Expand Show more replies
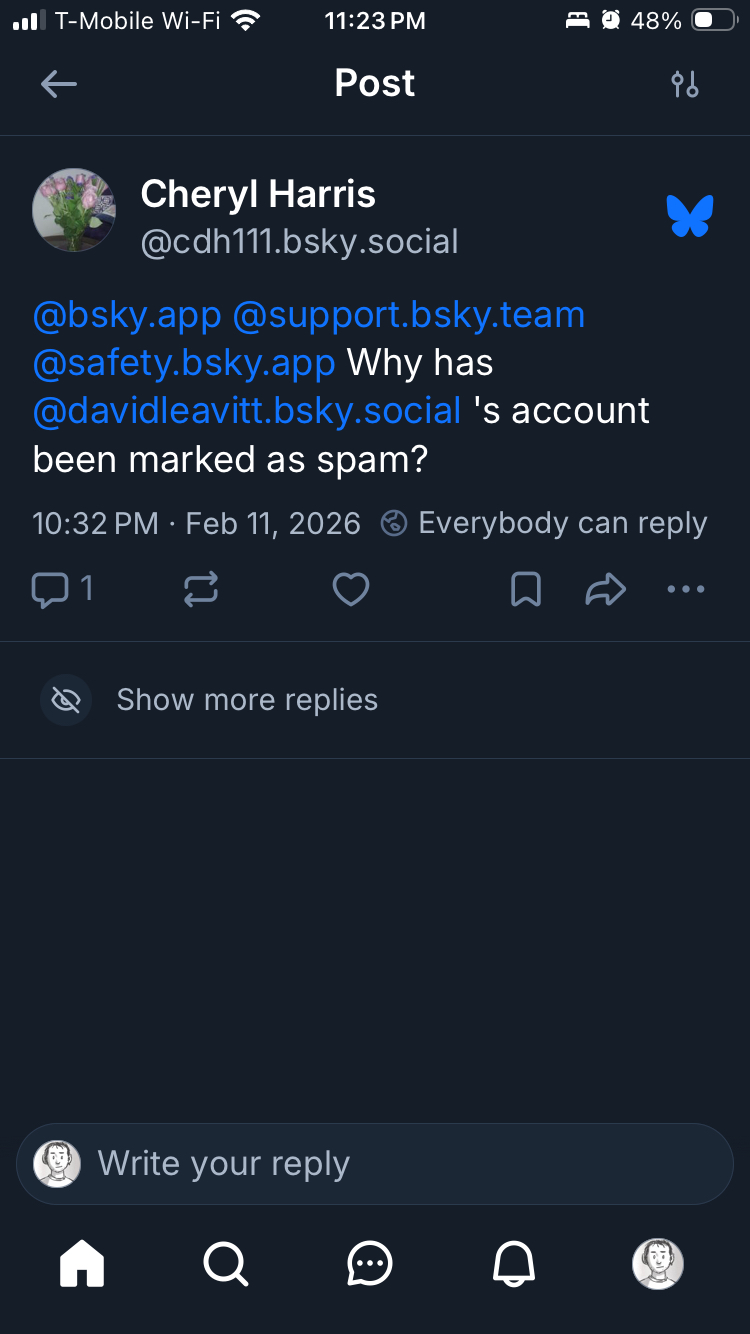 click(247, 700)
